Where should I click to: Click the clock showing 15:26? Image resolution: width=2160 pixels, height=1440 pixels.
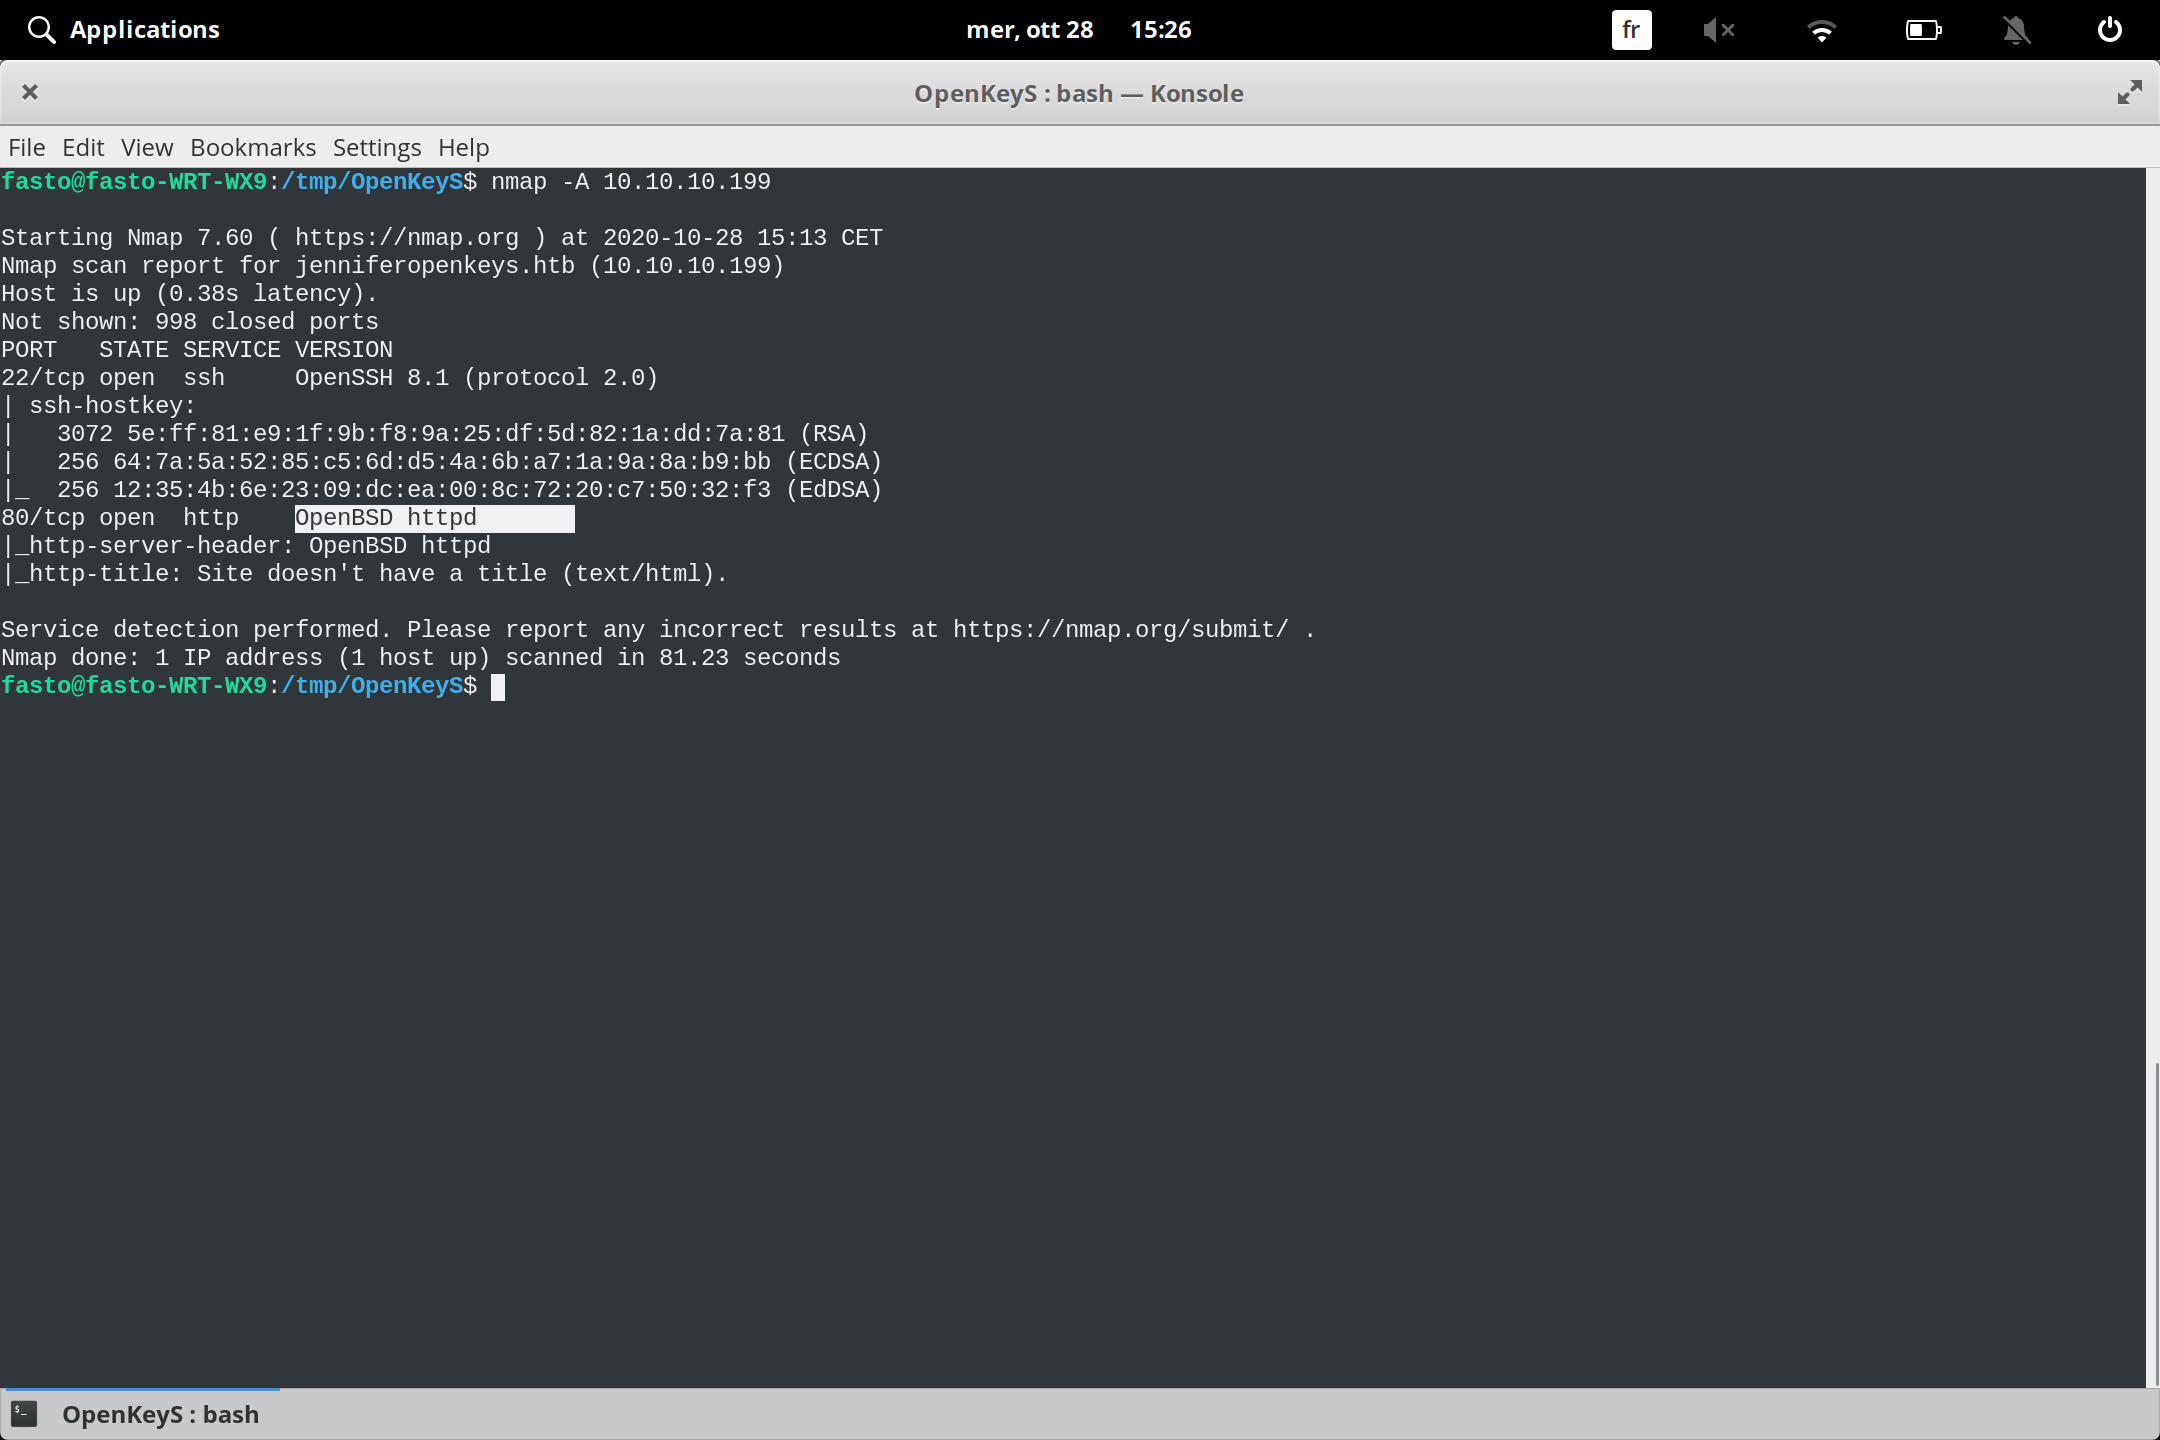[1162, 30]
